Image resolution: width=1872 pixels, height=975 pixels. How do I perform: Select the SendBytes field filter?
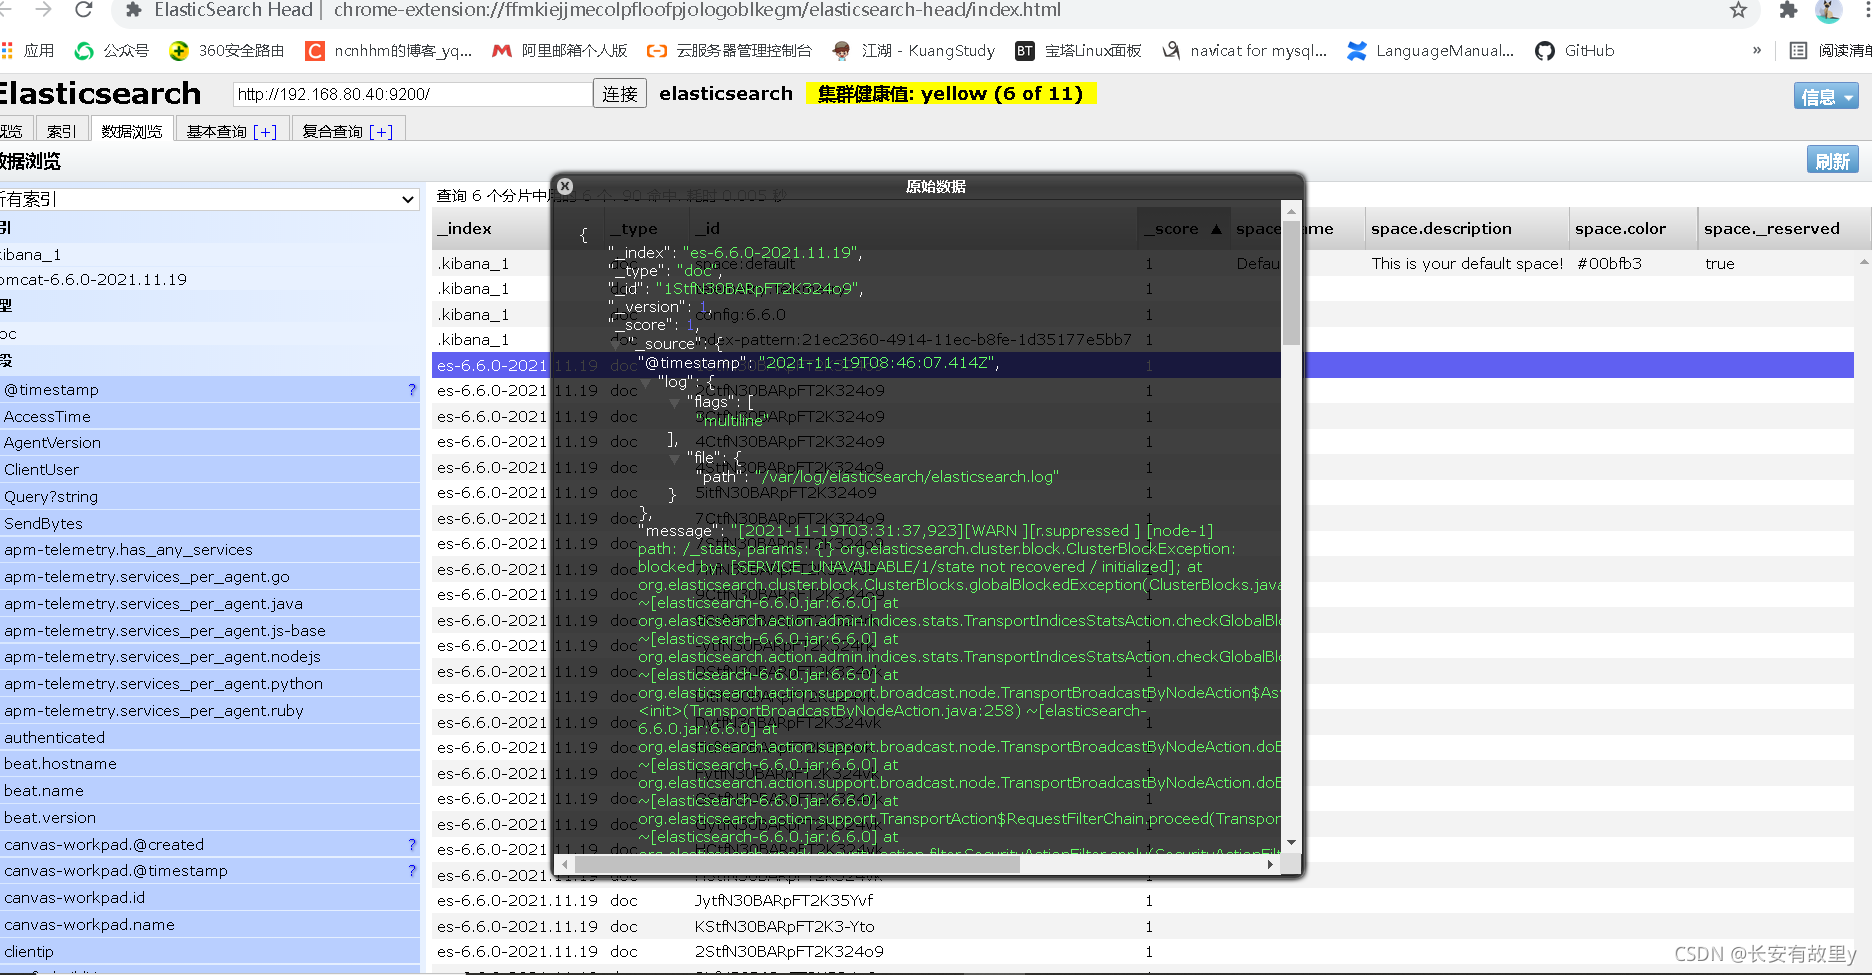point(208,524)
